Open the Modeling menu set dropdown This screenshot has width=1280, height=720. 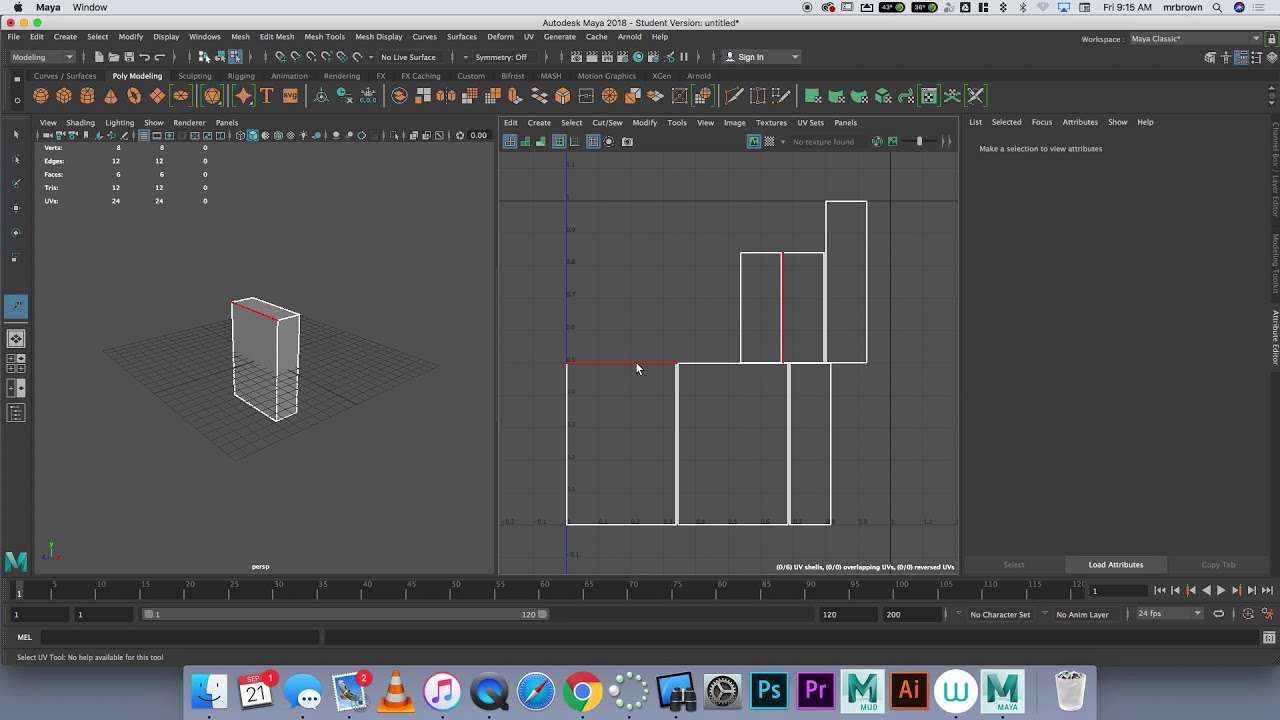pyautogui.click(x=42, y=57)
